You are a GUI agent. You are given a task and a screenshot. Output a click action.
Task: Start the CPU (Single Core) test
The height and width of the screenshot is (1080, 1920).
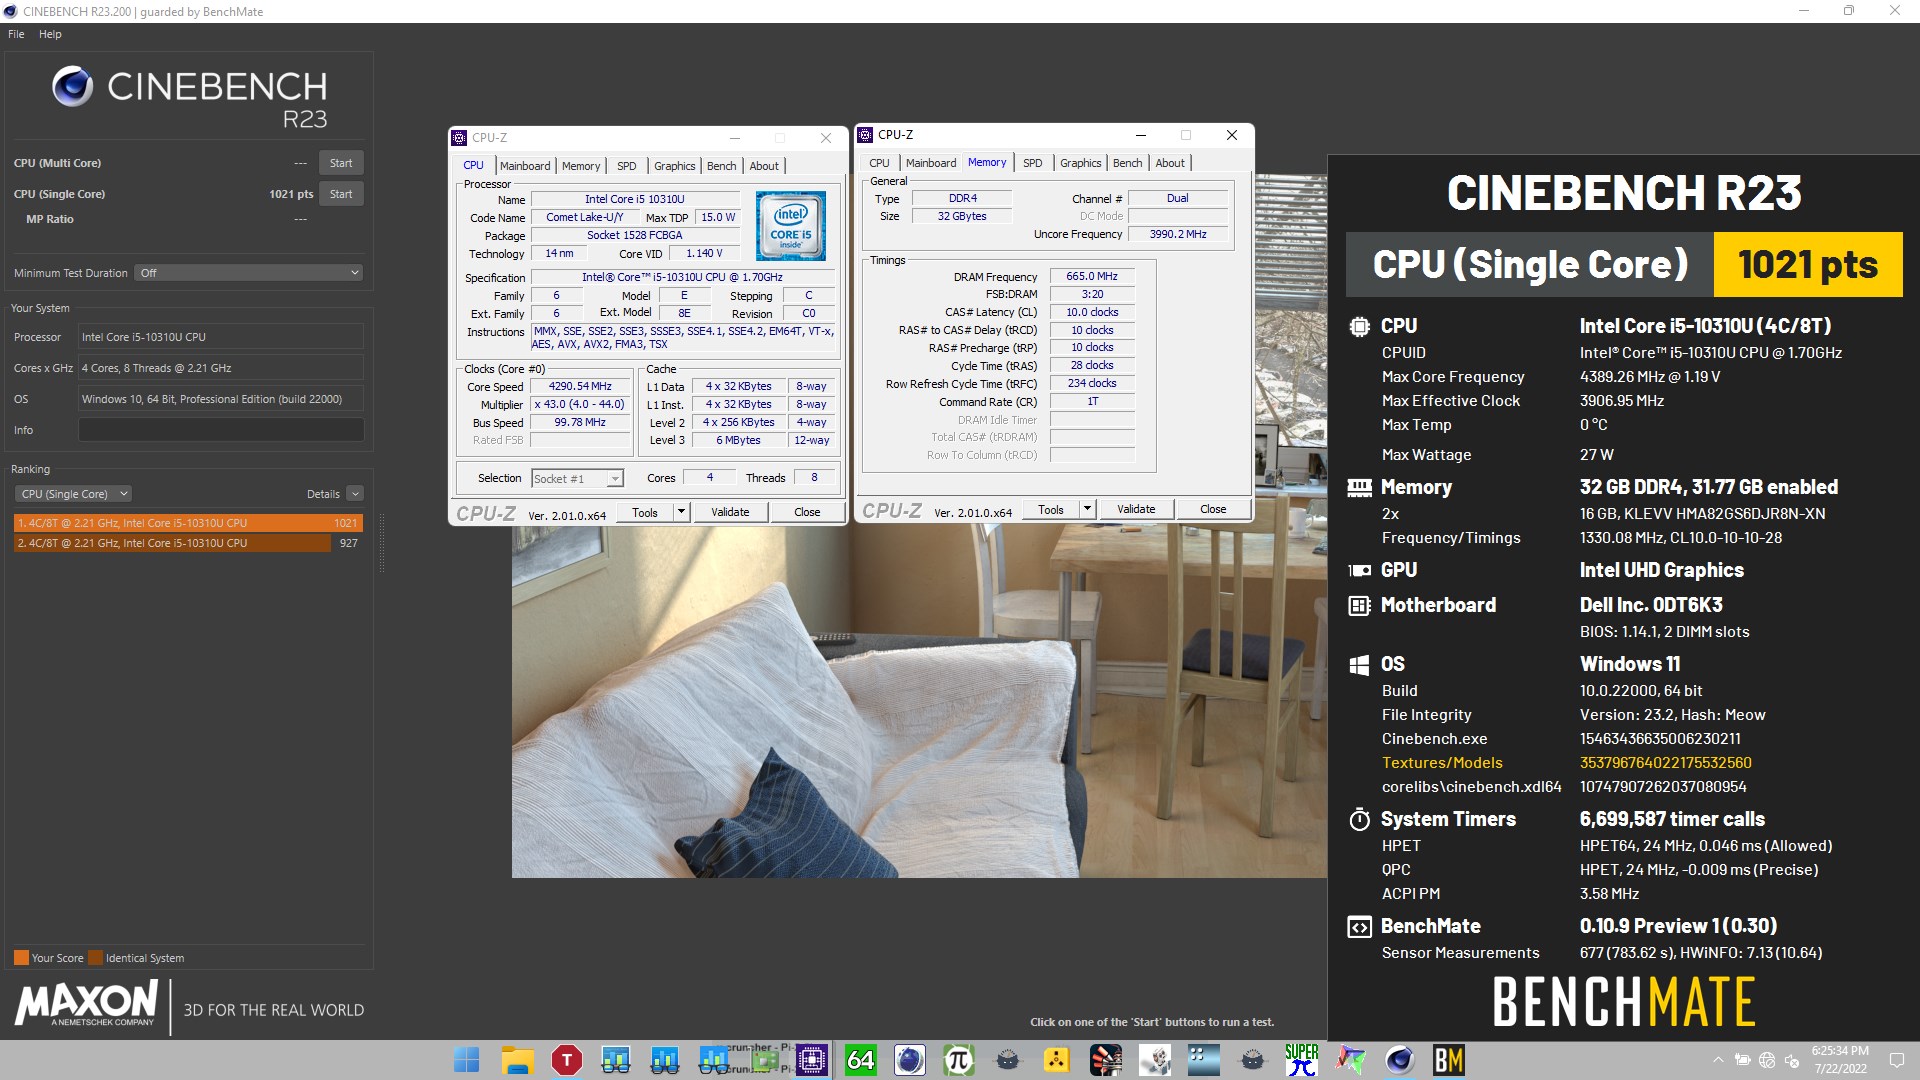click(341, 194)
